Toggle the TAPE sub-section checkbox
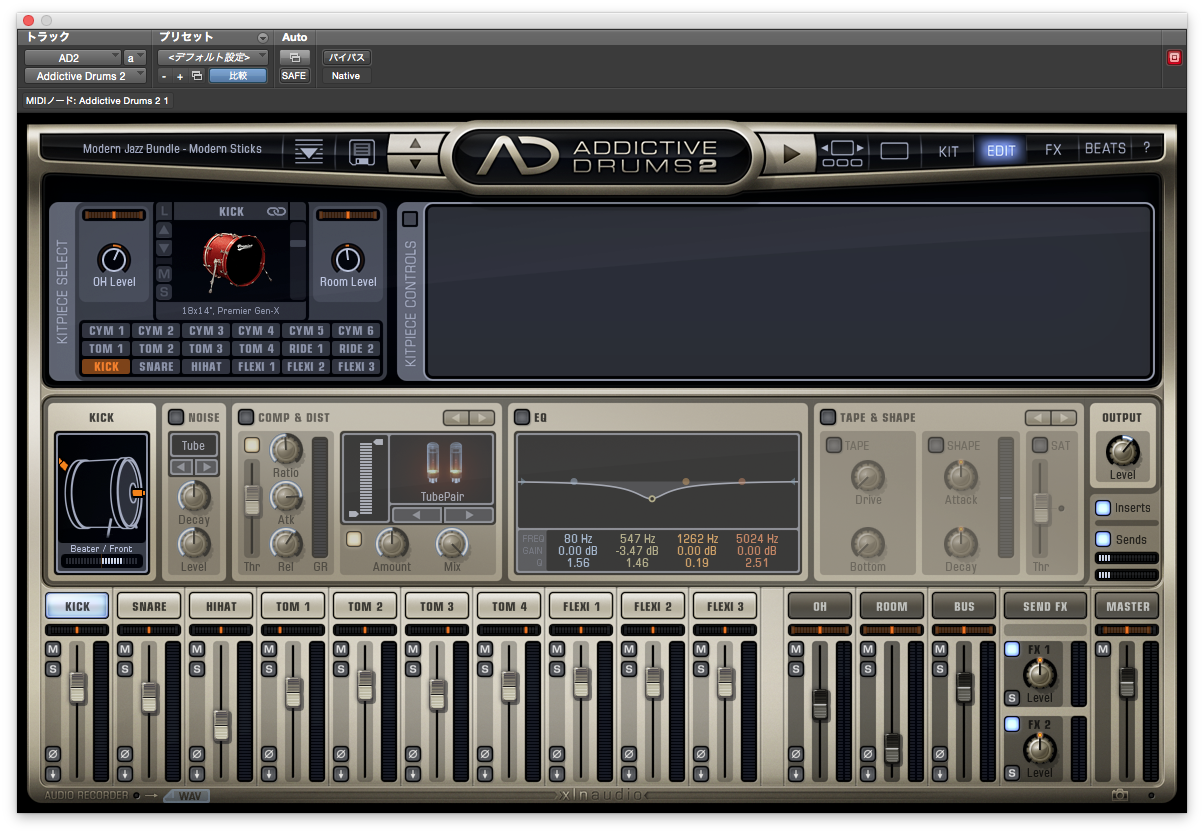 coord(833,445)
